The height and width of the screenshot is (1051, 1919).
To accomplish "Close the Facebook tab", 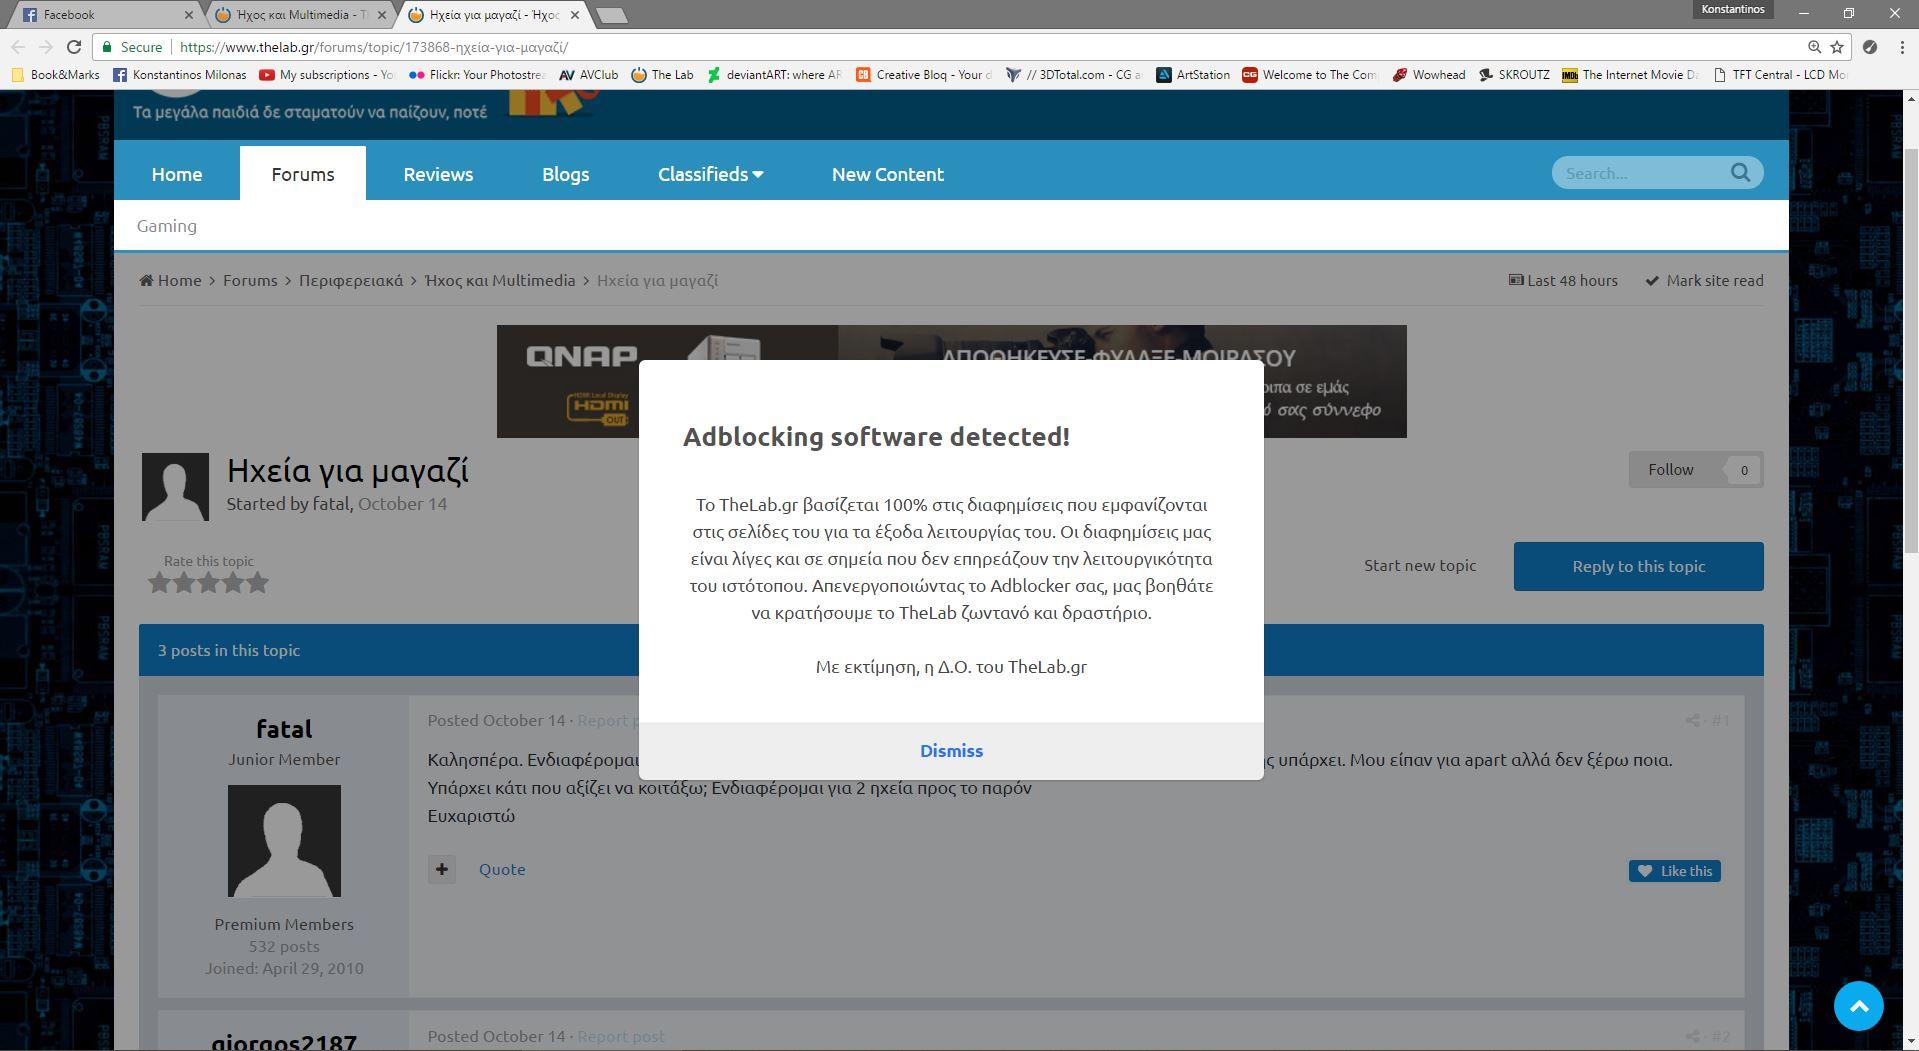I will [x=189, y=15].
